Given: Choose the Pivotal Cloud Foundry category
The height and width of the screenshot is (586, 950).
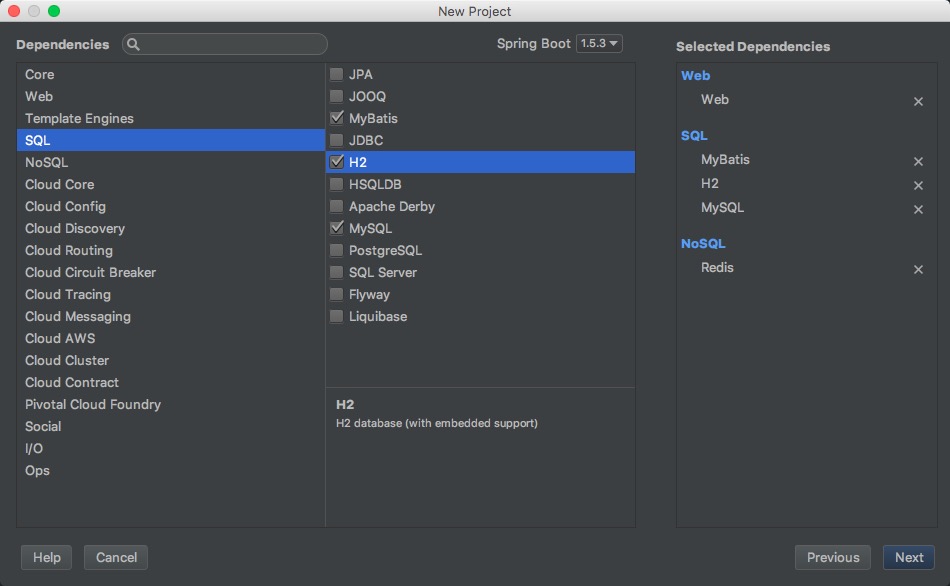Looking at the screenshot, I should [93, 404].
